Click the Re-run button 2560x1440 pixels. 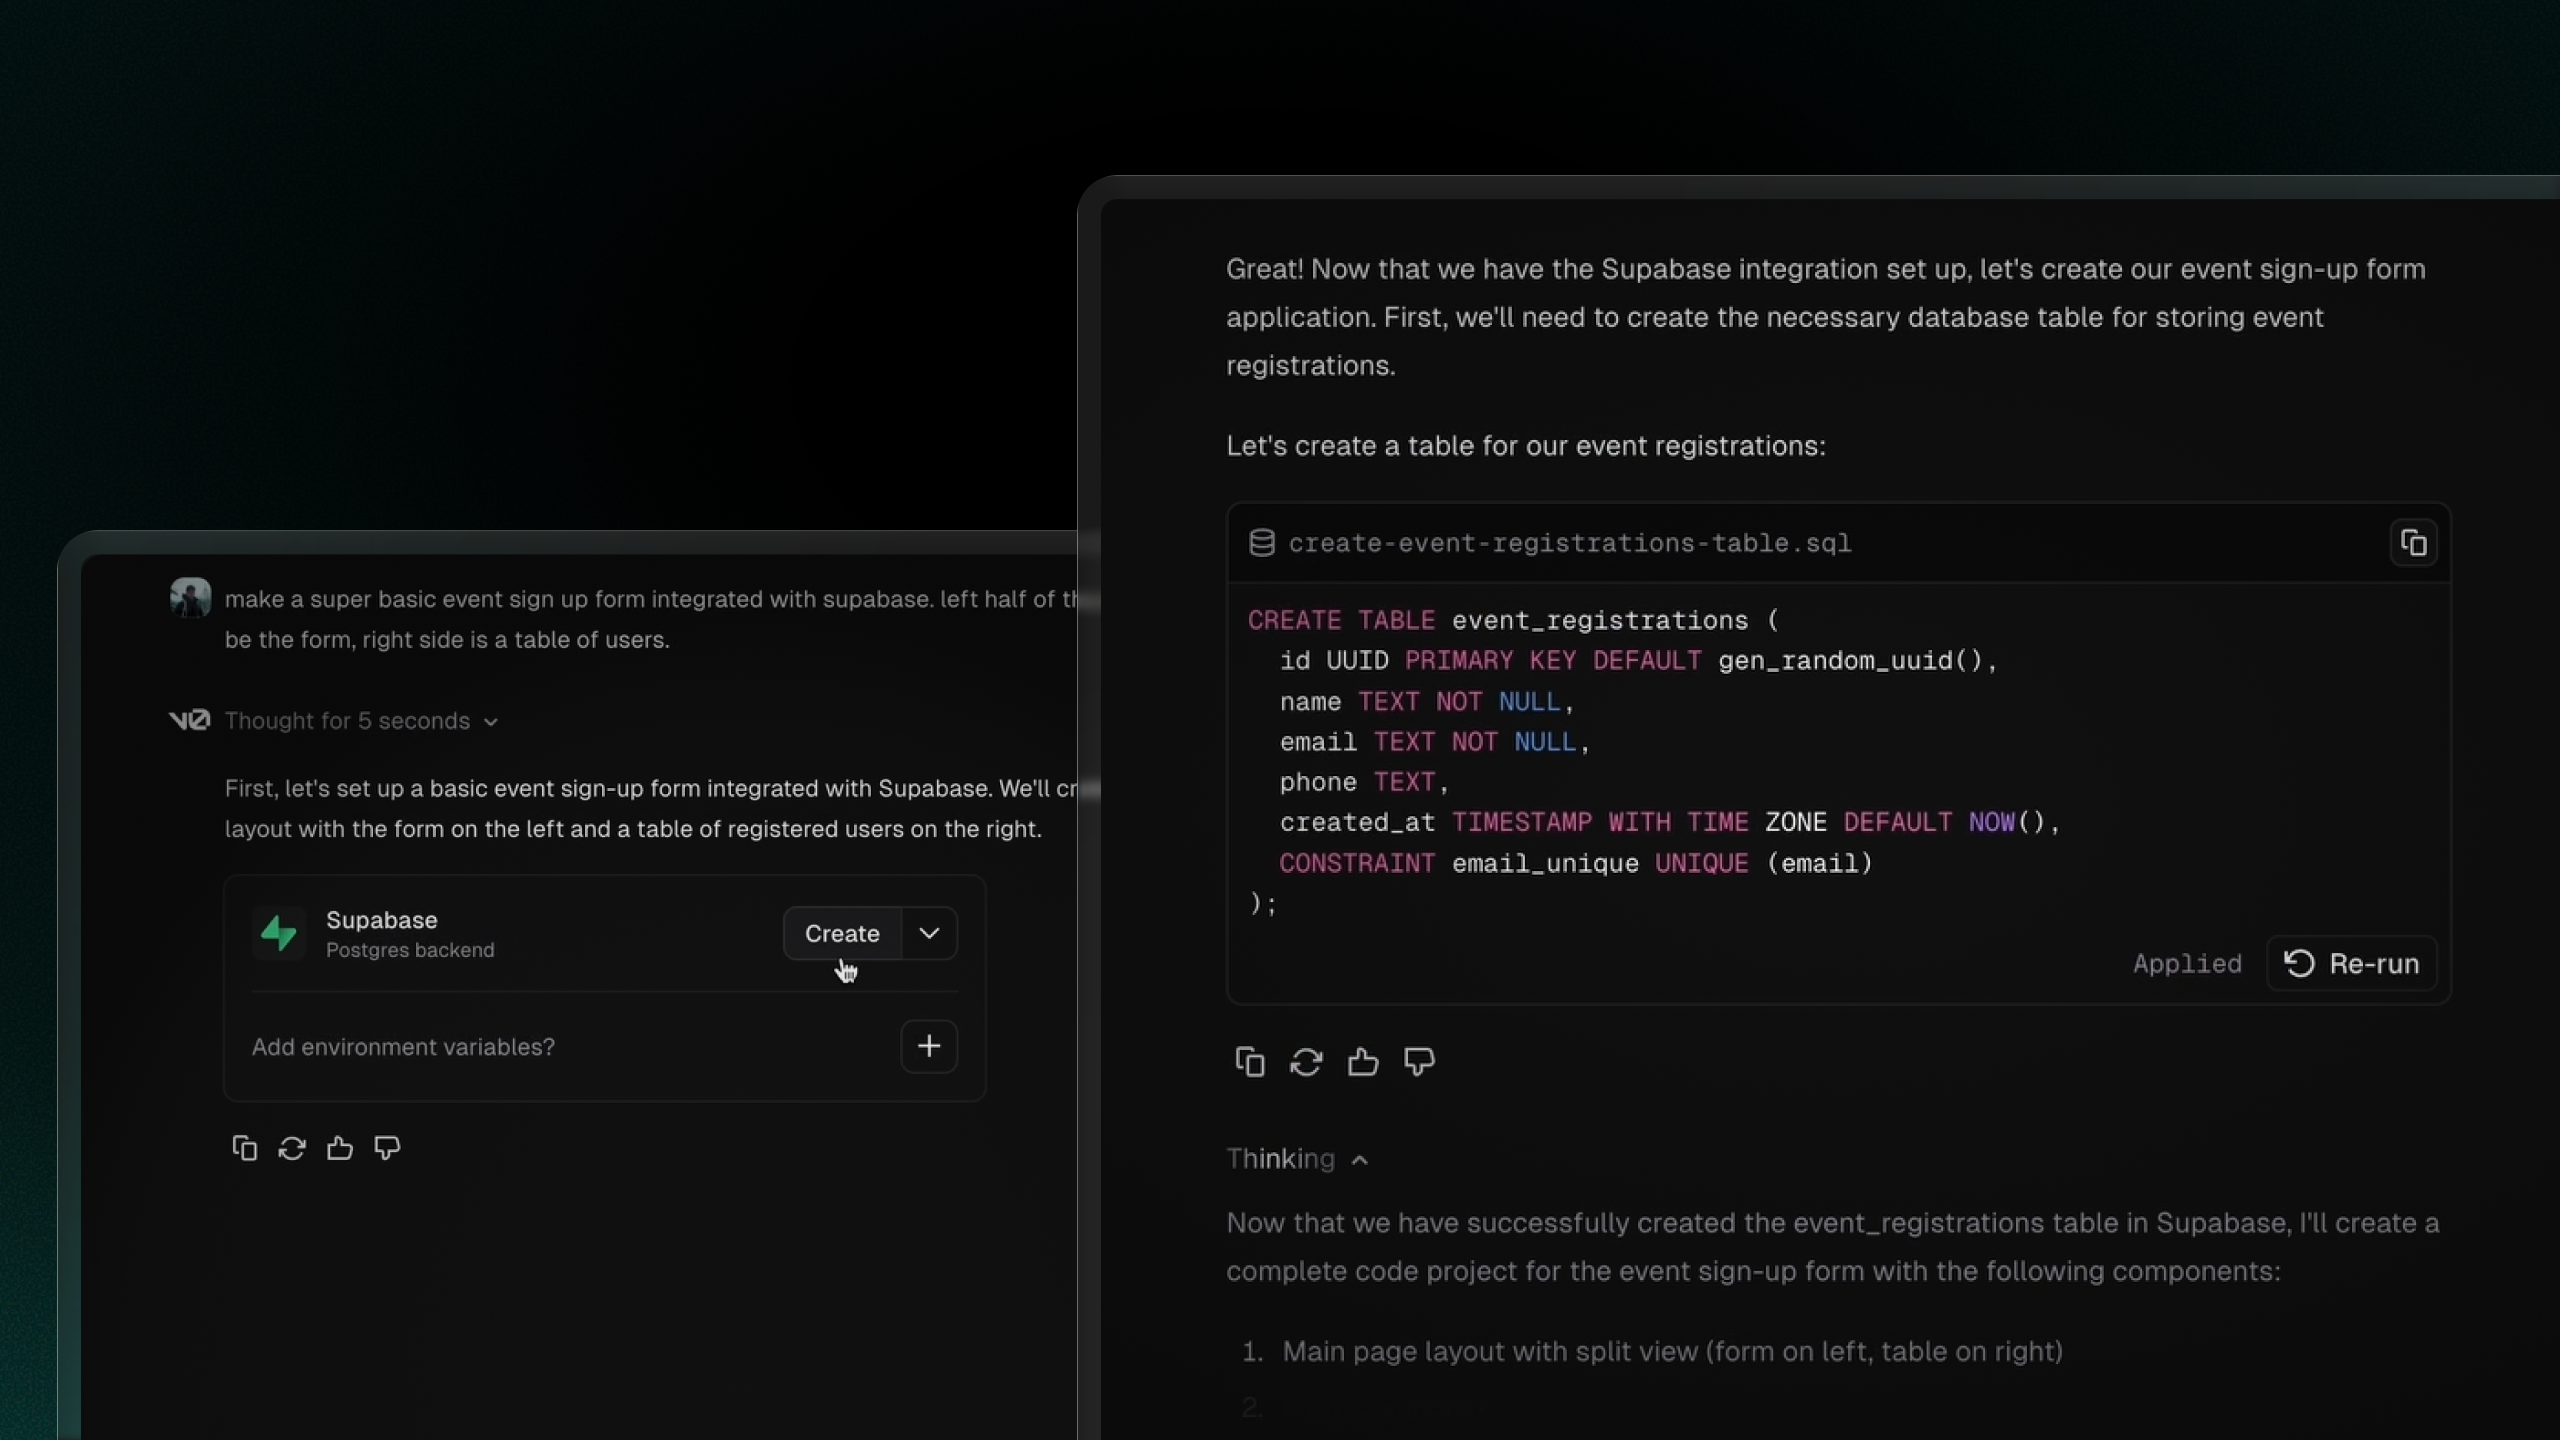click(x=2352, y=963)
